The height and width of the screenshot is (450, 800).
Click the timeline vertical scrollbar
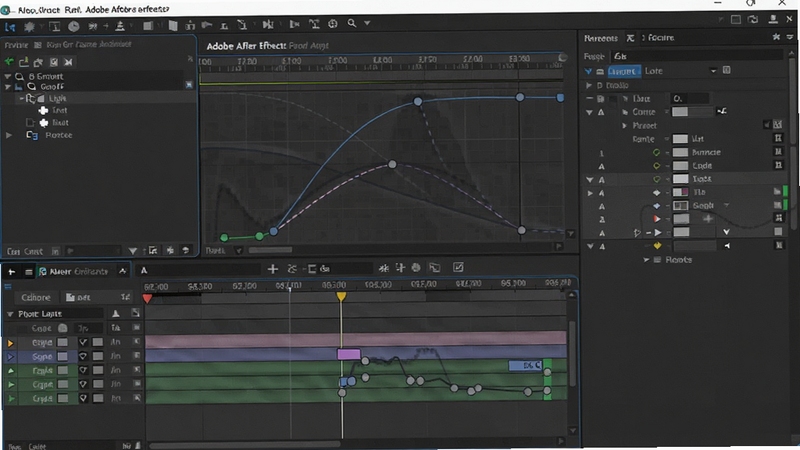pos(572,352)
